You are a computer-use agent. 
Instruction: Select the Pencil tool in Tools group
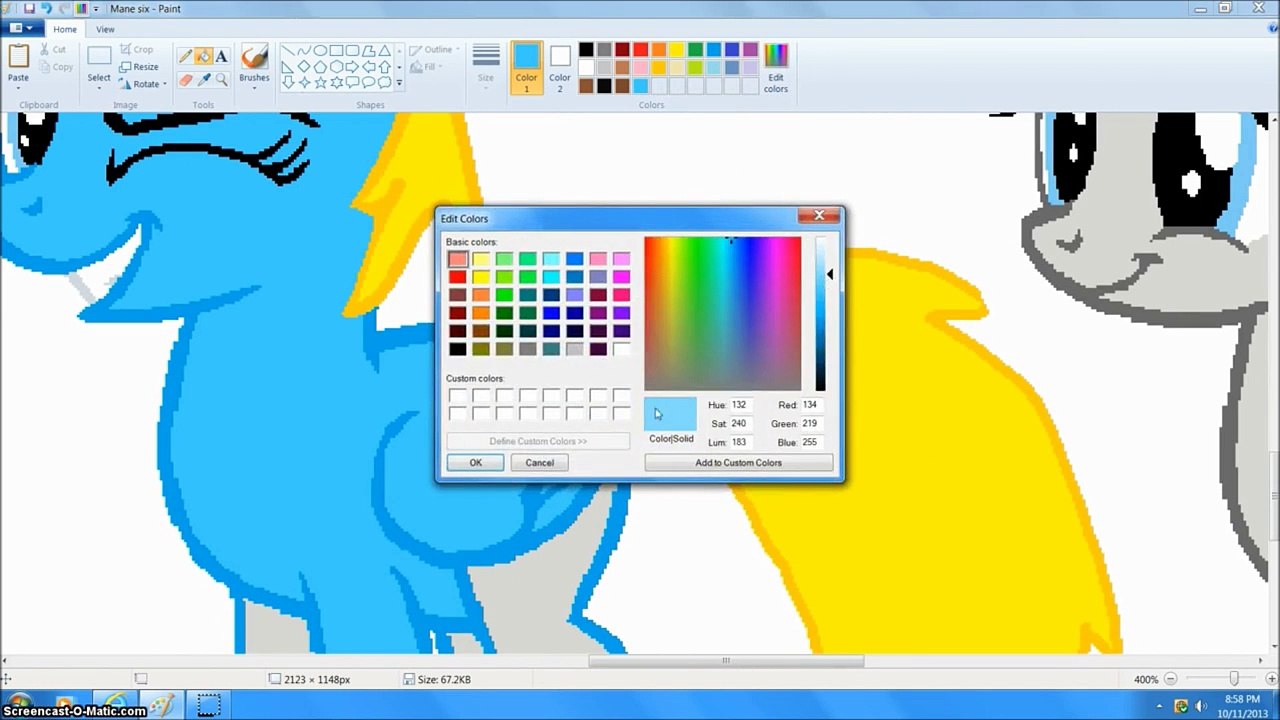pyautogui.click(x=186, y=57)
